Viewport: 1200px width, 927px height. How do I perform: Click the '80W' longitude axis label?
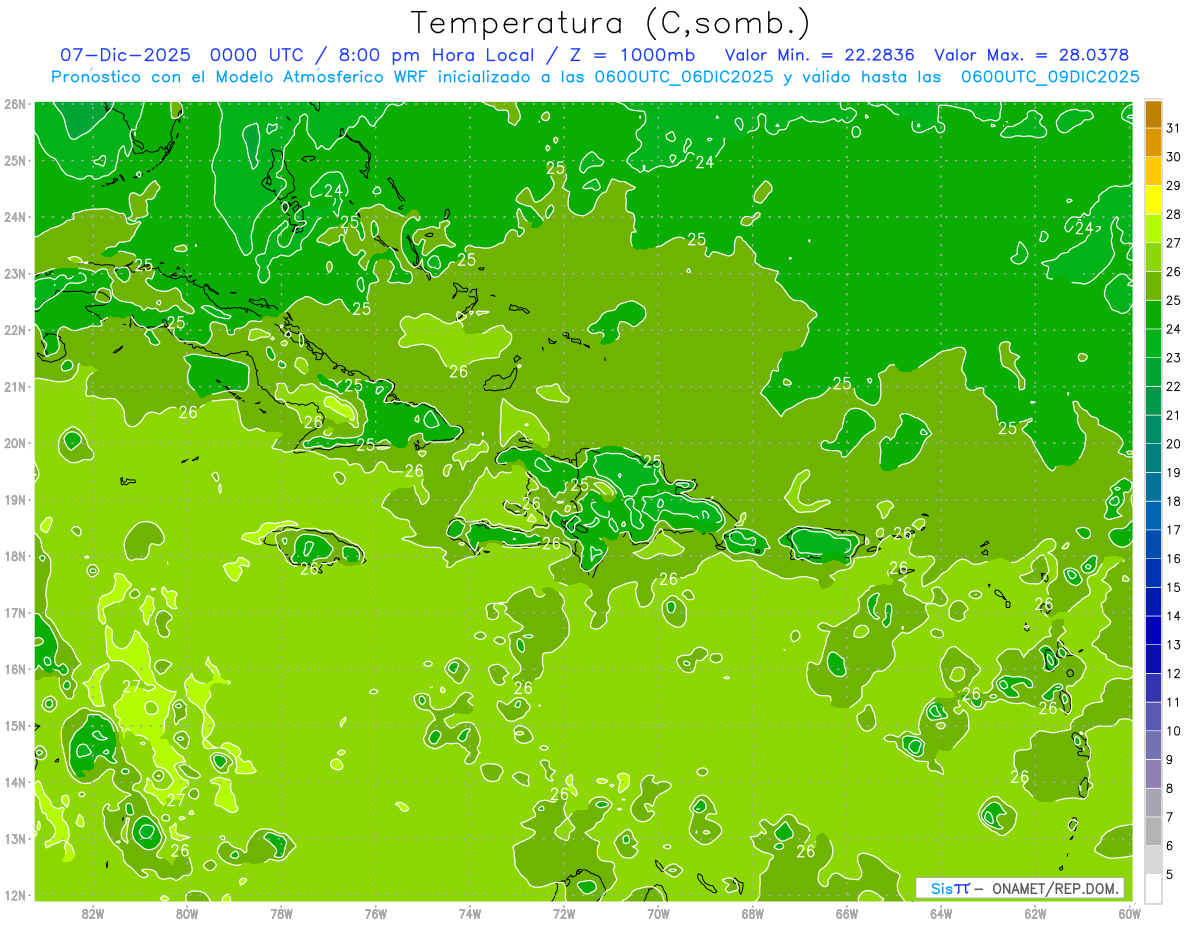click(x=187, y=913)
